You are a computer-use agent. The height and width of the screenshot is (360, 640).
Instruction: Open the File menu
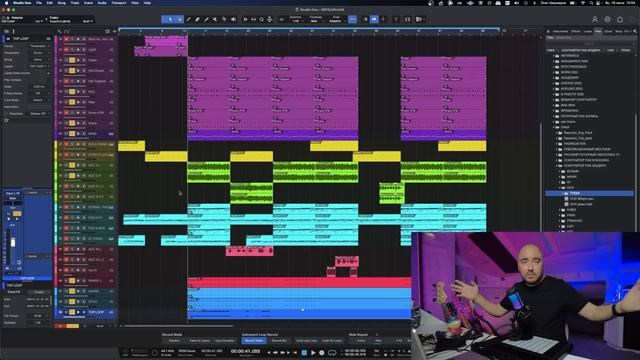click(39, 3)
